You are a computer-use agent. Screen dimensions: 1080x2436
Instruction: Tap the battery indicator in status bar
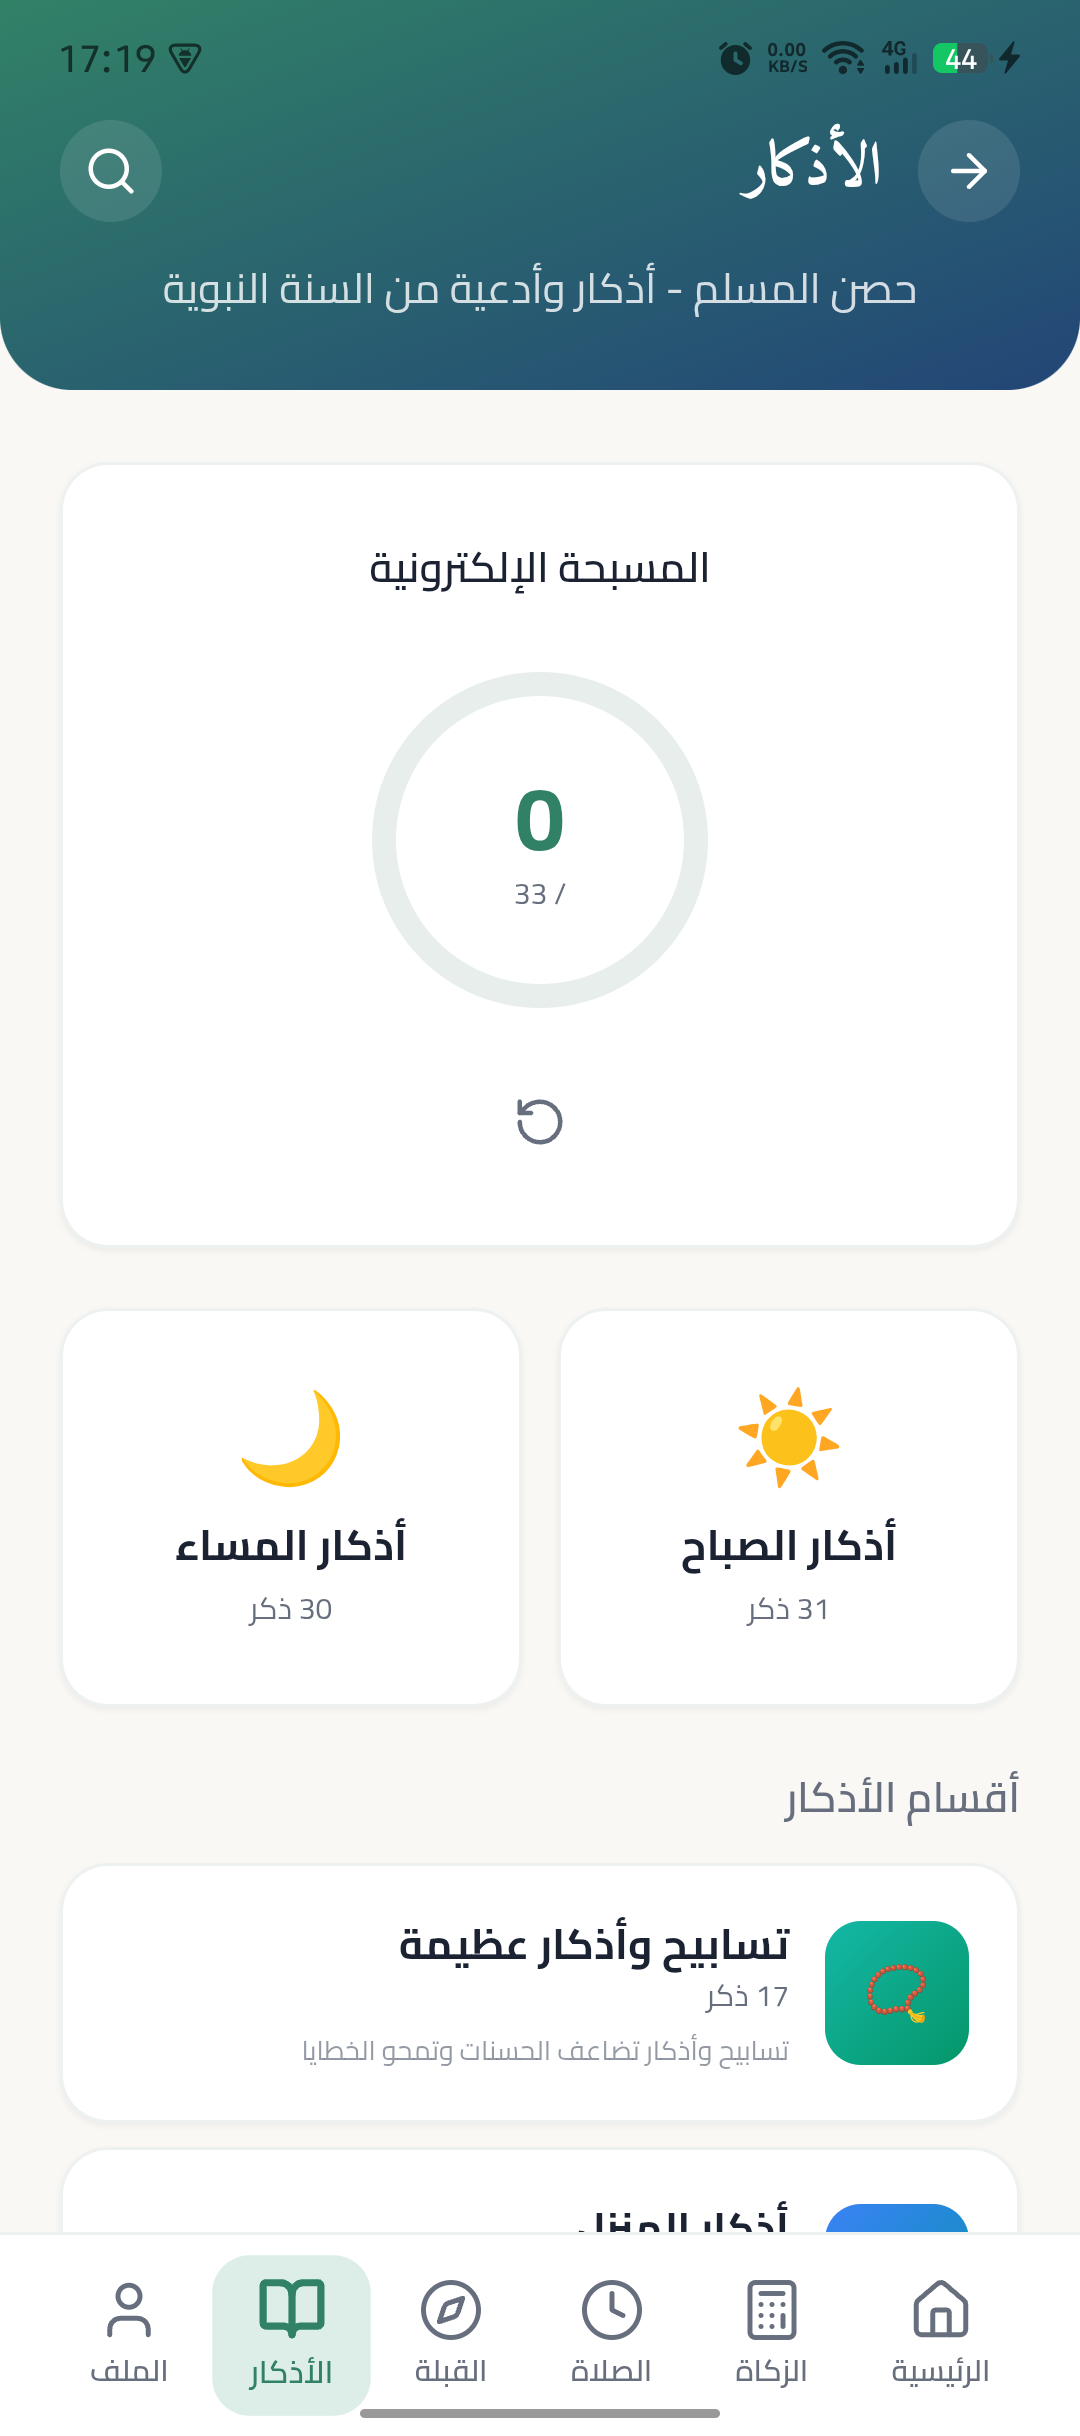[960, 58]
